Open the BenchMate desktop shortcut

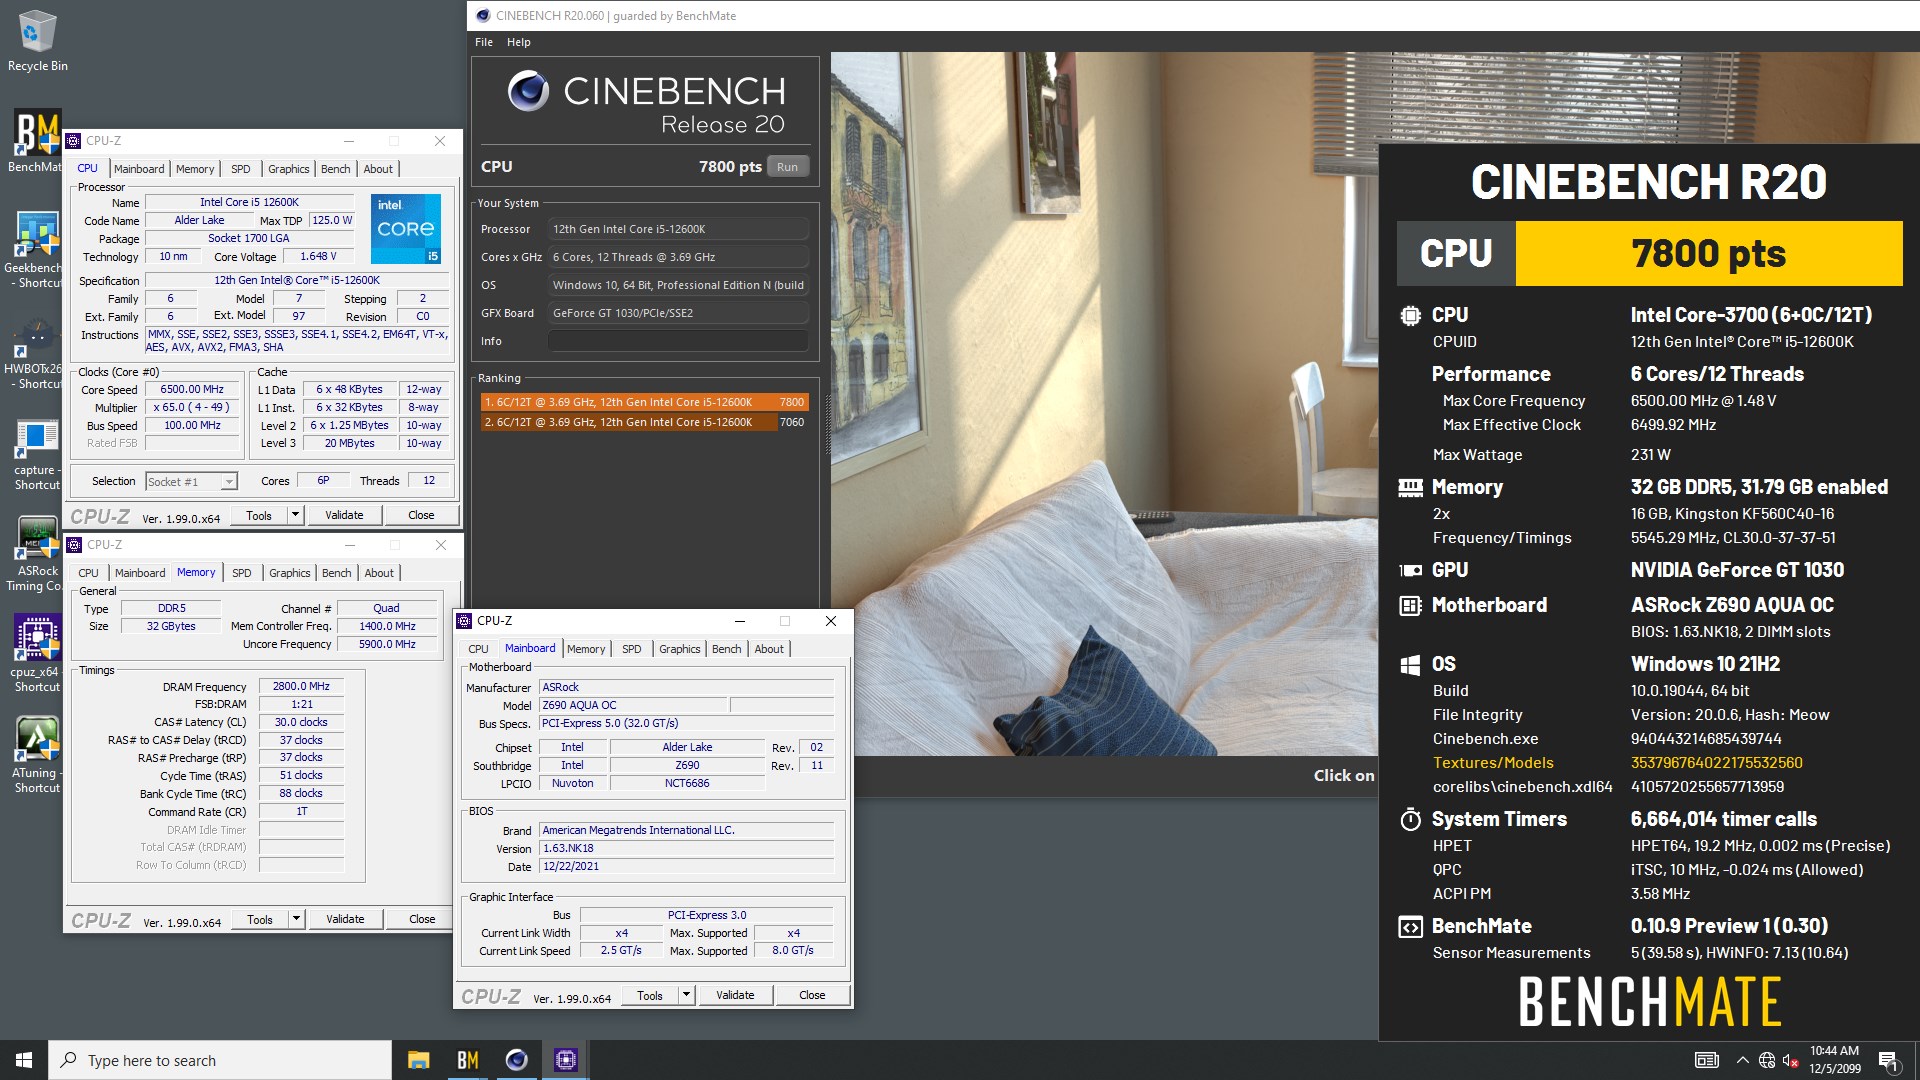[37, 141]
